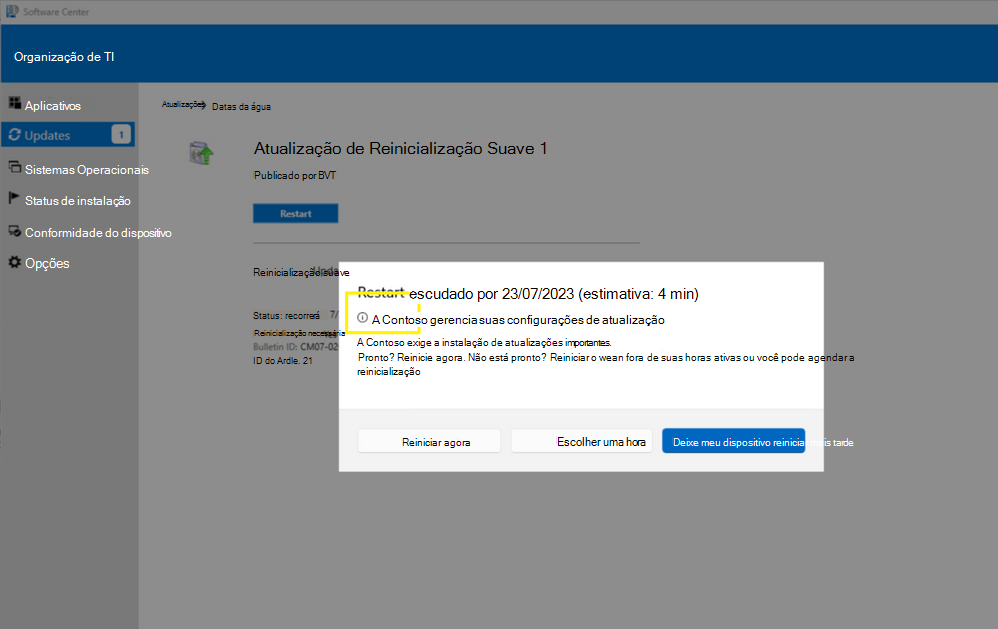Click the Datas da água breadcrumb
This screenshot has height=629, width=998.
241,107
